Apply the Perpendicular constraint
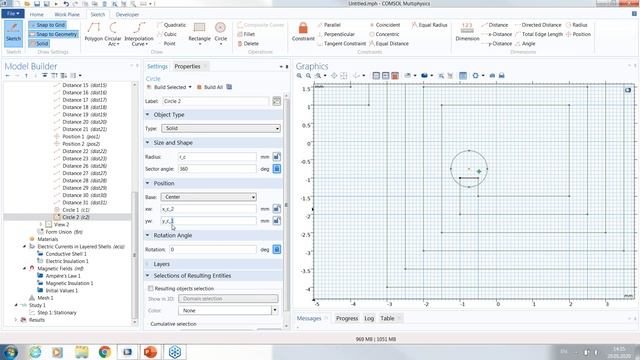 tap(336, 34)
